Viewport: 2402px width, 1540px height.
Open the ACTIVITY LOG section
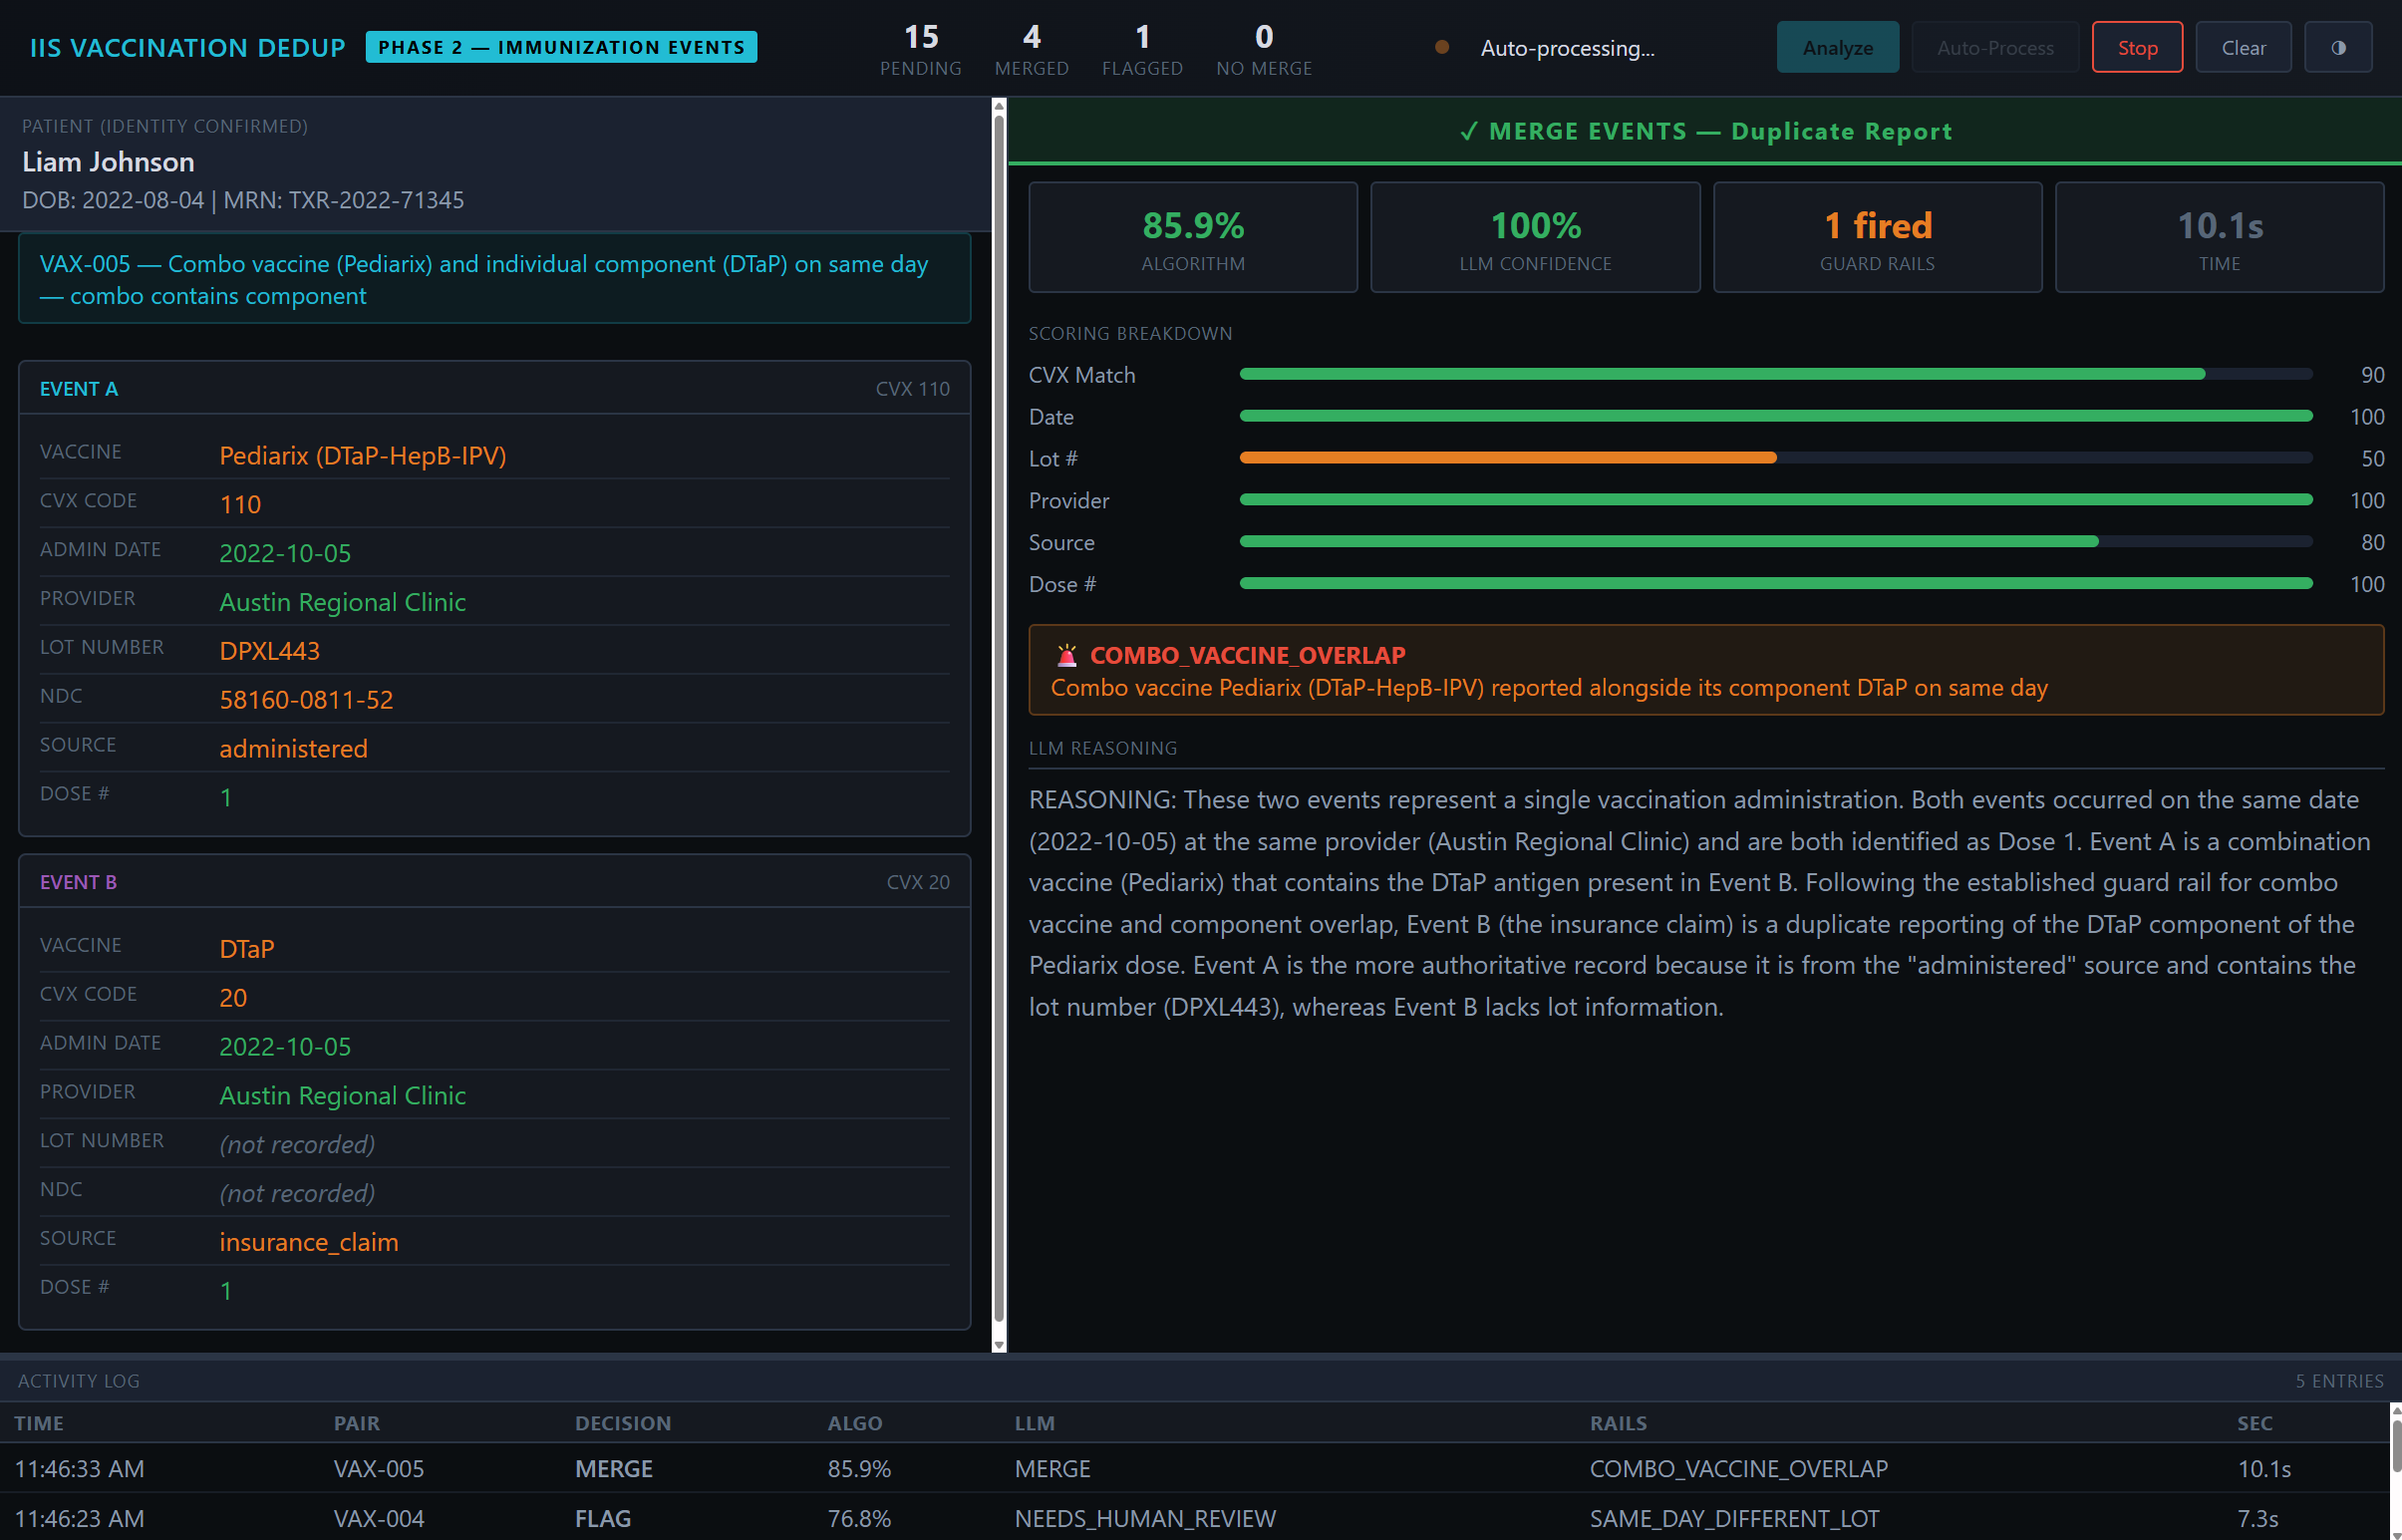[79, 1381]
